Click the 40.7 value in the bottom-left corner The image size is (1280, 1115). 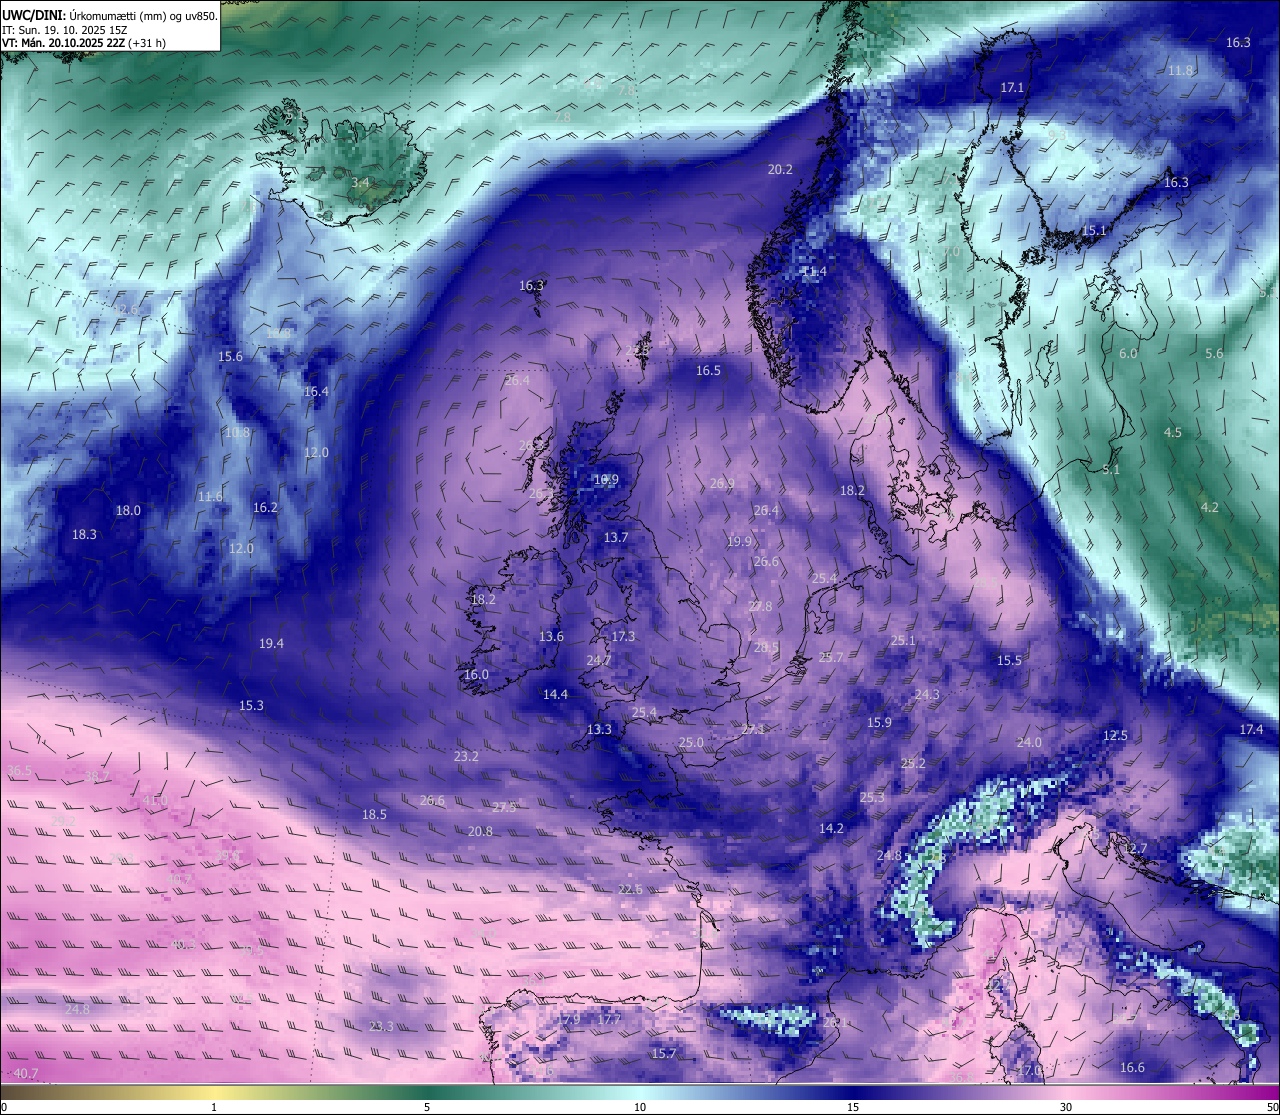[x=27, y=1073]
